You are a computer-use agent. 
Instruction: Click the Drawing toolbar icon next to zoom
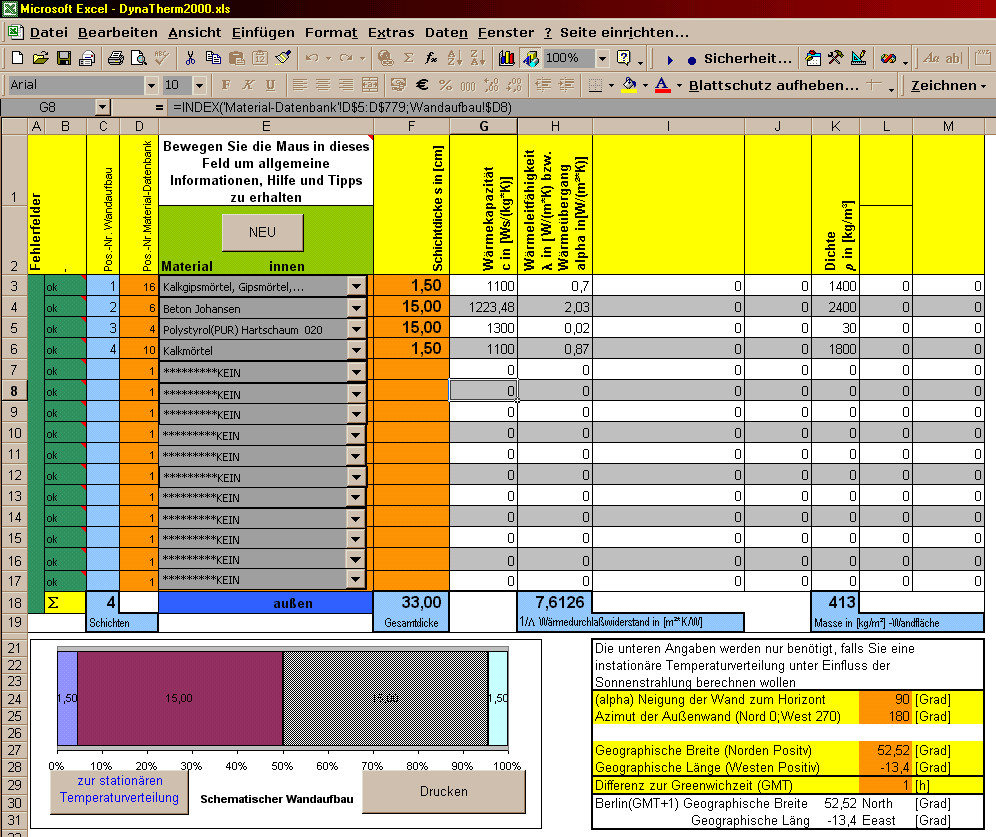(x=530, y=58)
